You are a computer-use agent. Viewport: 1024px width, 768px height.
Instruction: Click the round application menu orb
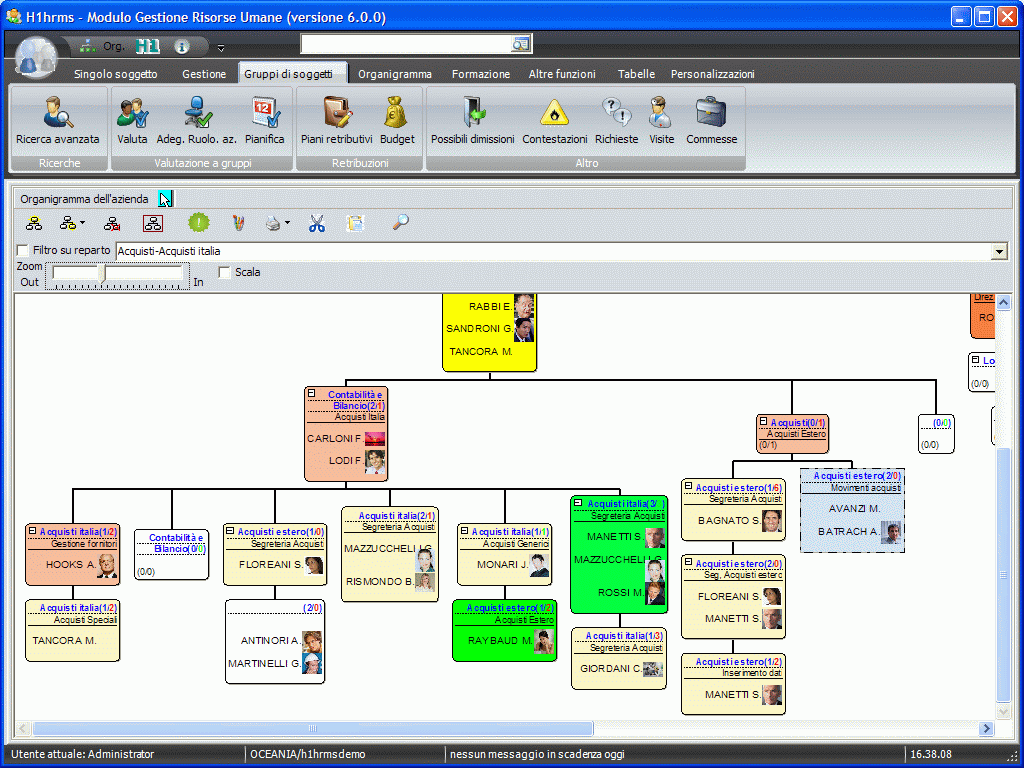point(36,57)
